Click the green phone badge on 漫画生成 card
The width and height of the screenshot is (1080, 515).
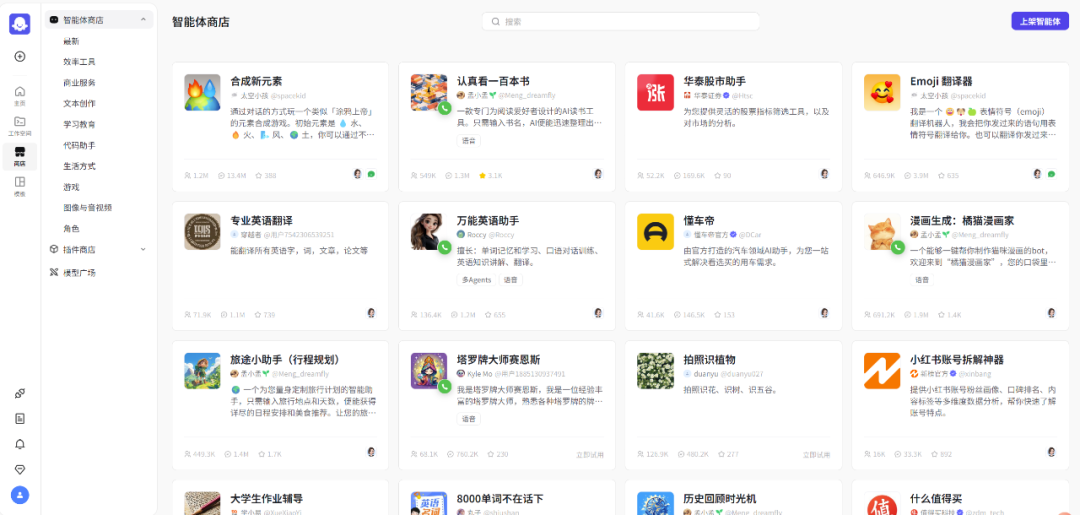[897, 247]
